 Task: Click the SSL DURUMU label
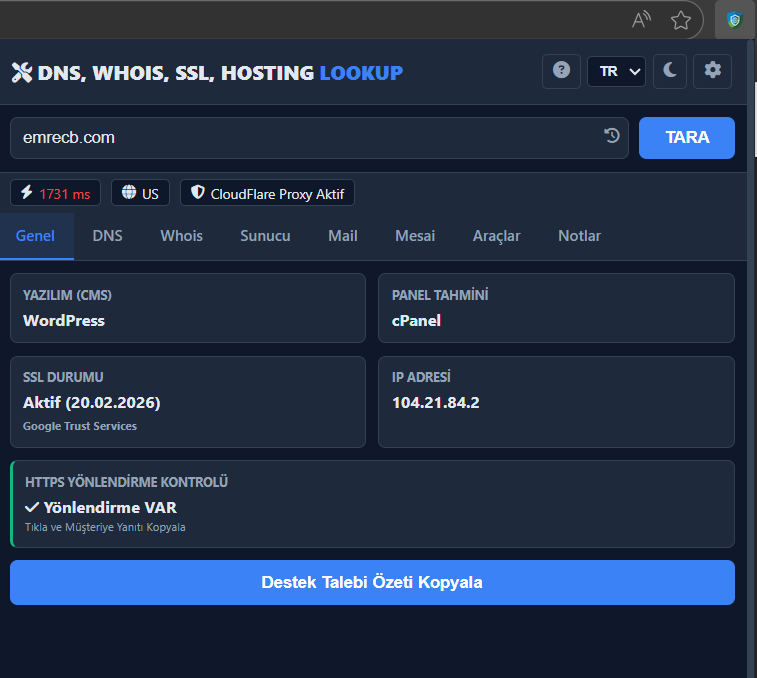pos(63,377)
